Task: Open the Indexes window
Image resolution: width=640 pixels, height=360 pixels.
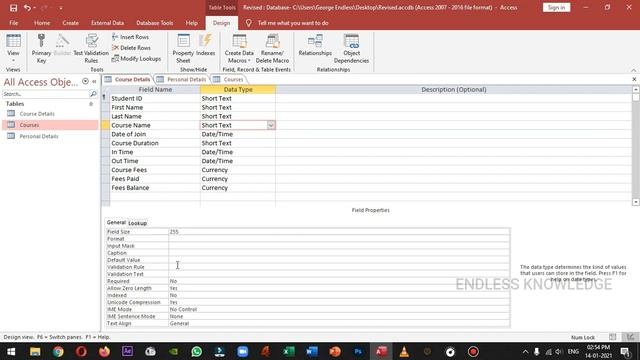Action: point(205,46)
